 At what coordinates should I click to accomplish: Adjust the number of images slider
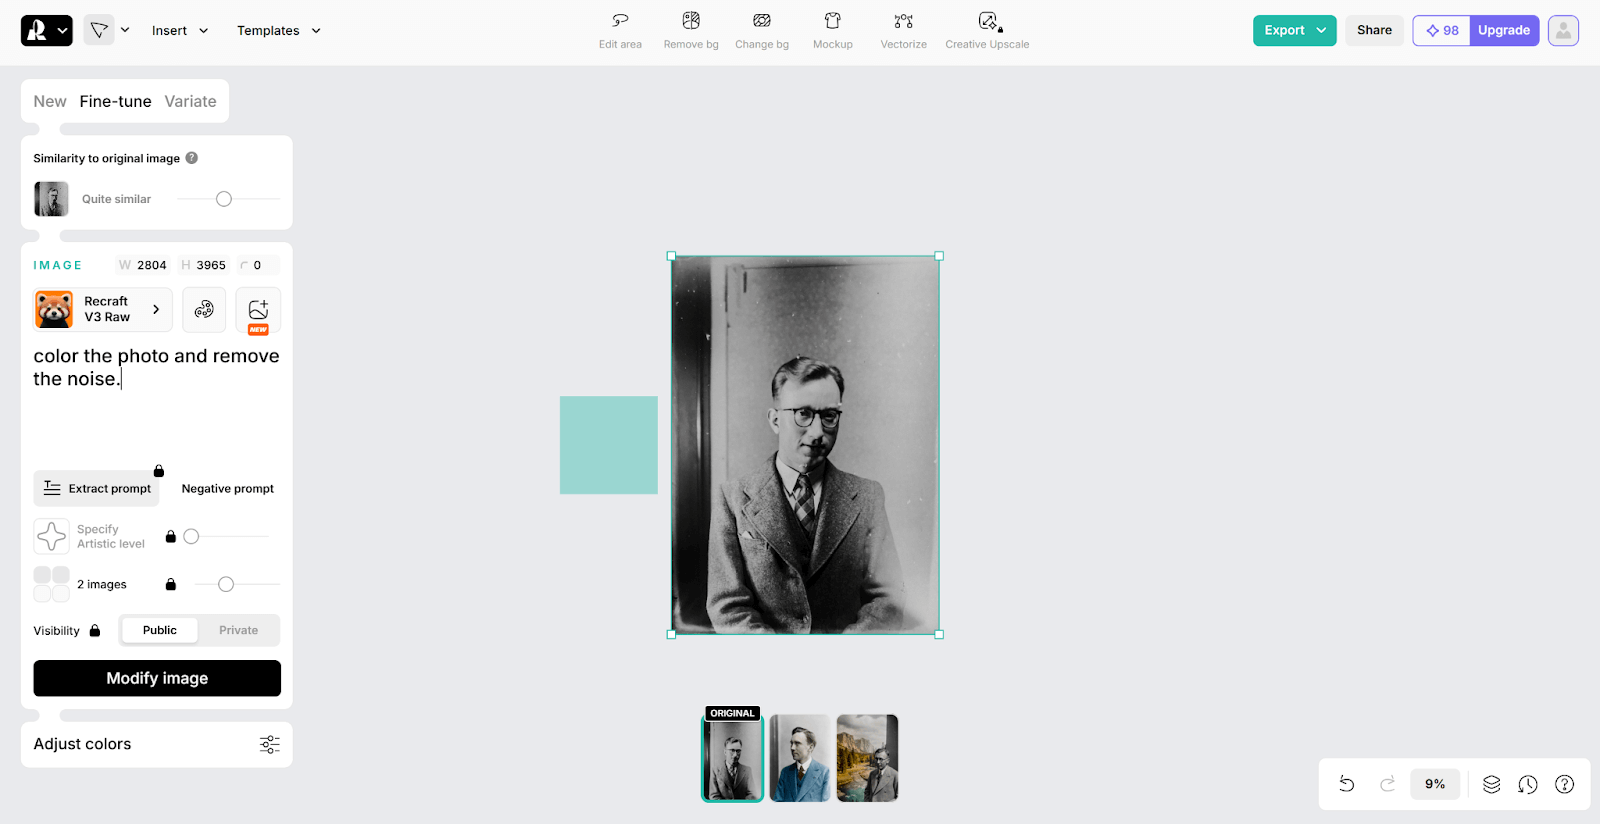coord(226,584)
